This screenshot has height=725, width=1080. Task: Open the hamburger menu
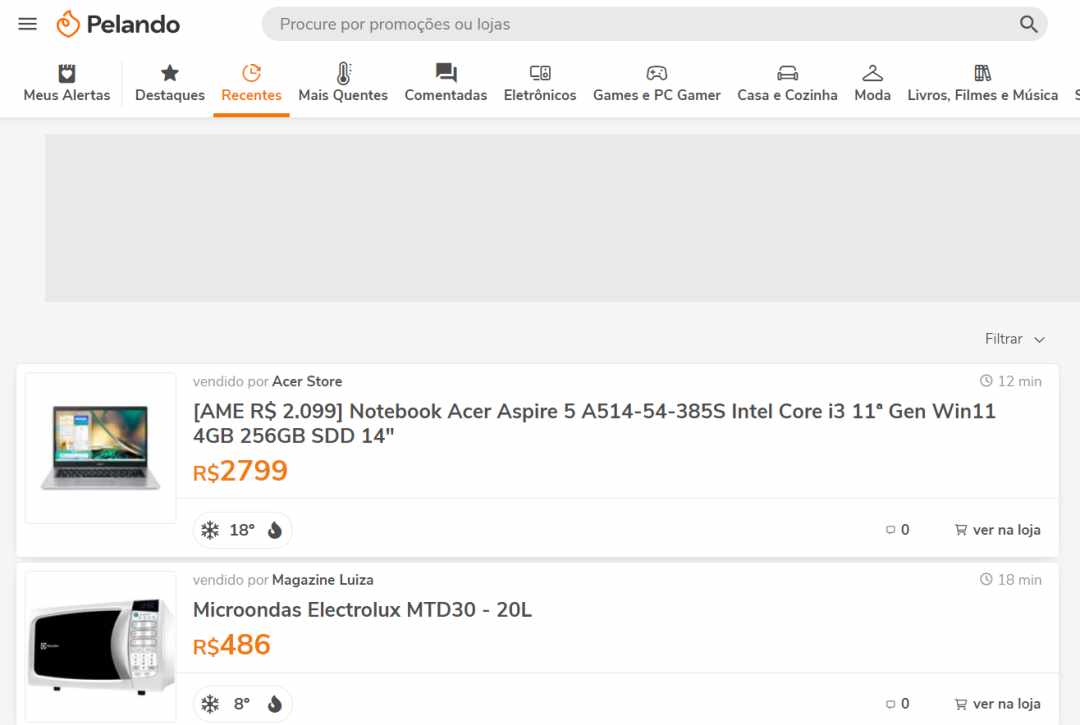point(28,24)
